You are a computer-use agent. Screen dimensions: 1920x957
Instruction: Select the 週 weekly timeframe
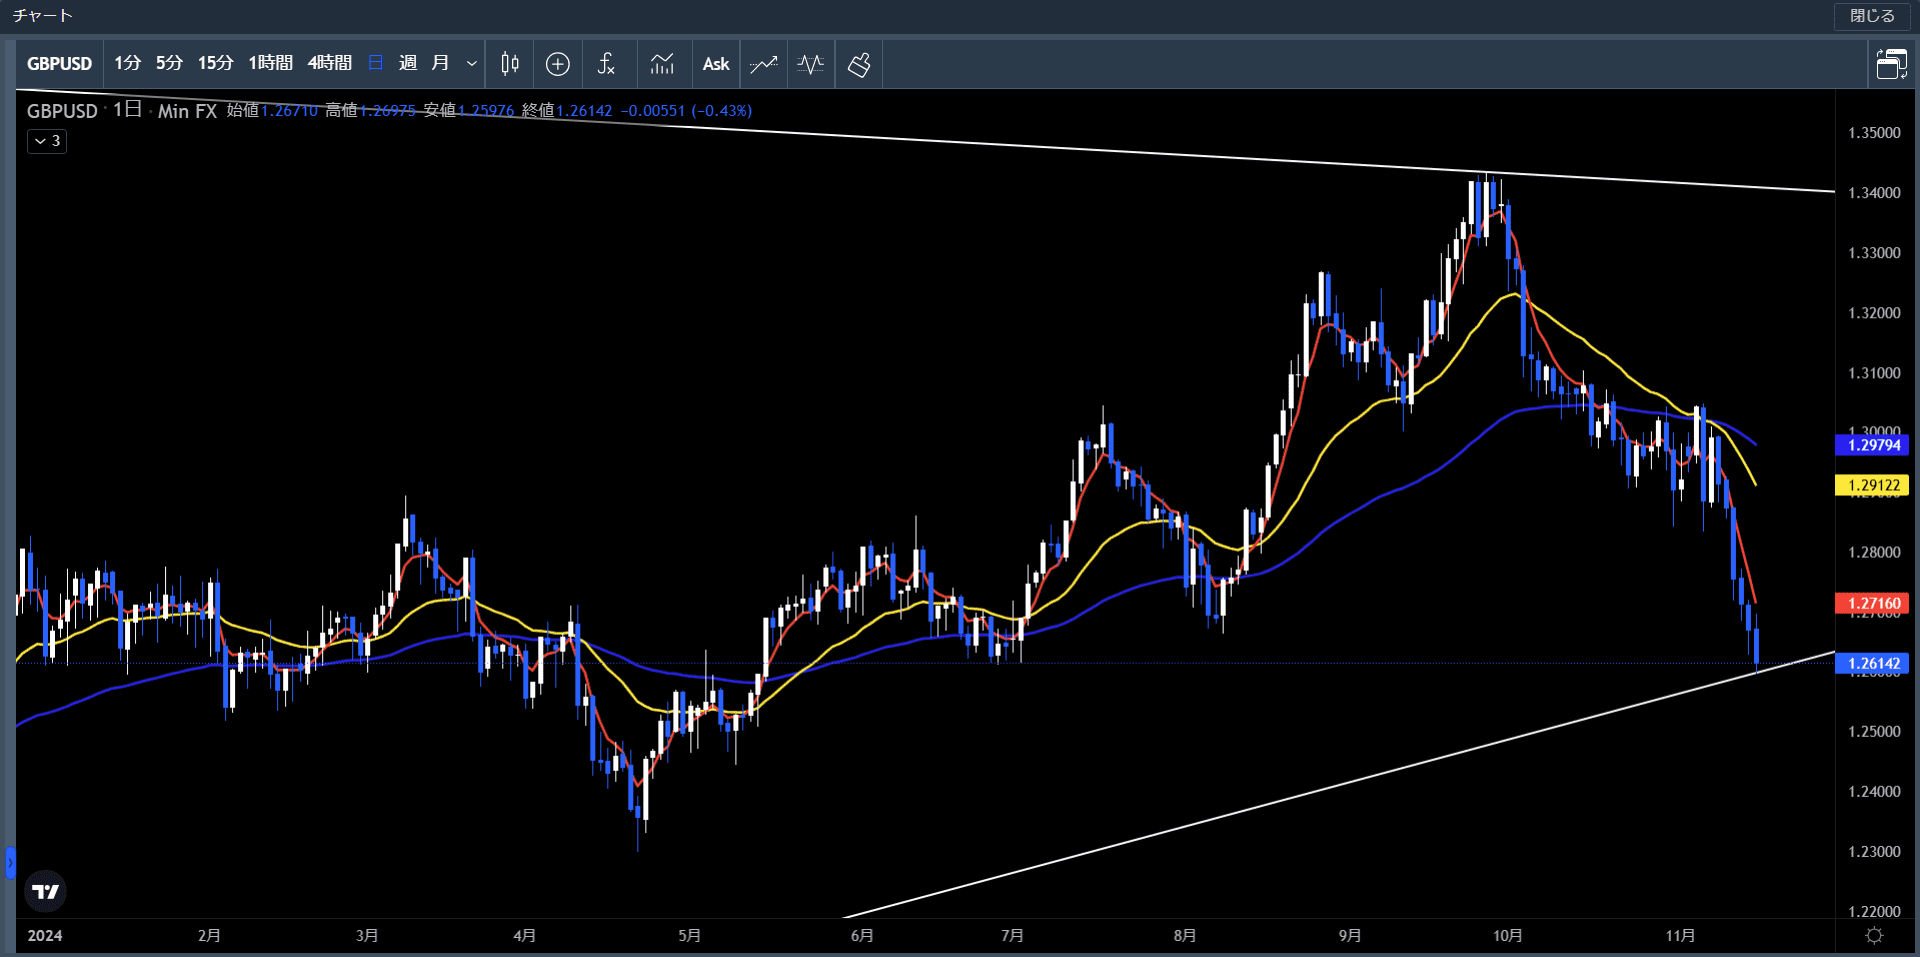(x=407, y=63)
